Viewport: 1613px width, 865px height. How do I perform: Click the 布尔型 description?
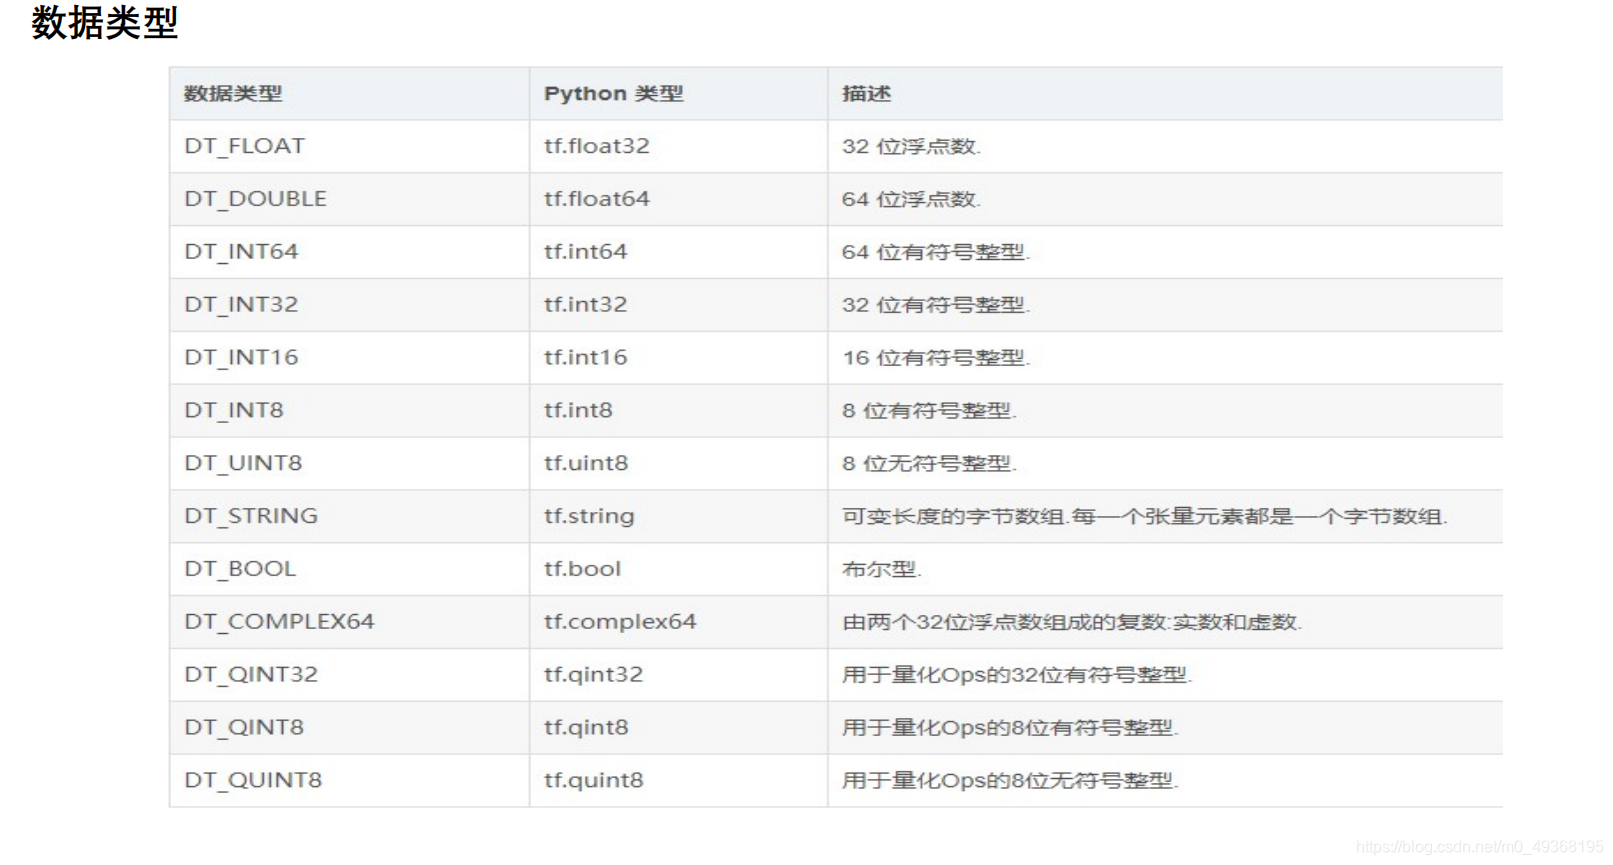pyautogui.click(x=881, y=569)
